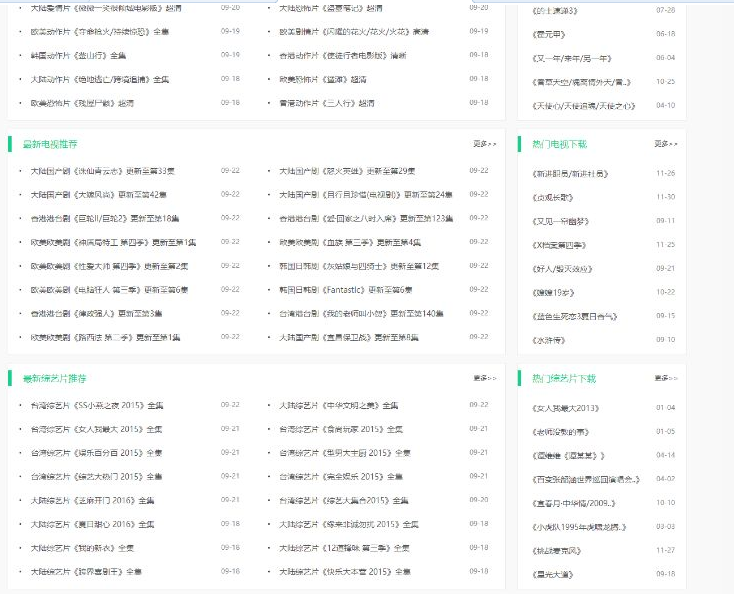
Task: Open 《好人/毁灭效应》in 热门电视下载
Action: coord(562,269)
